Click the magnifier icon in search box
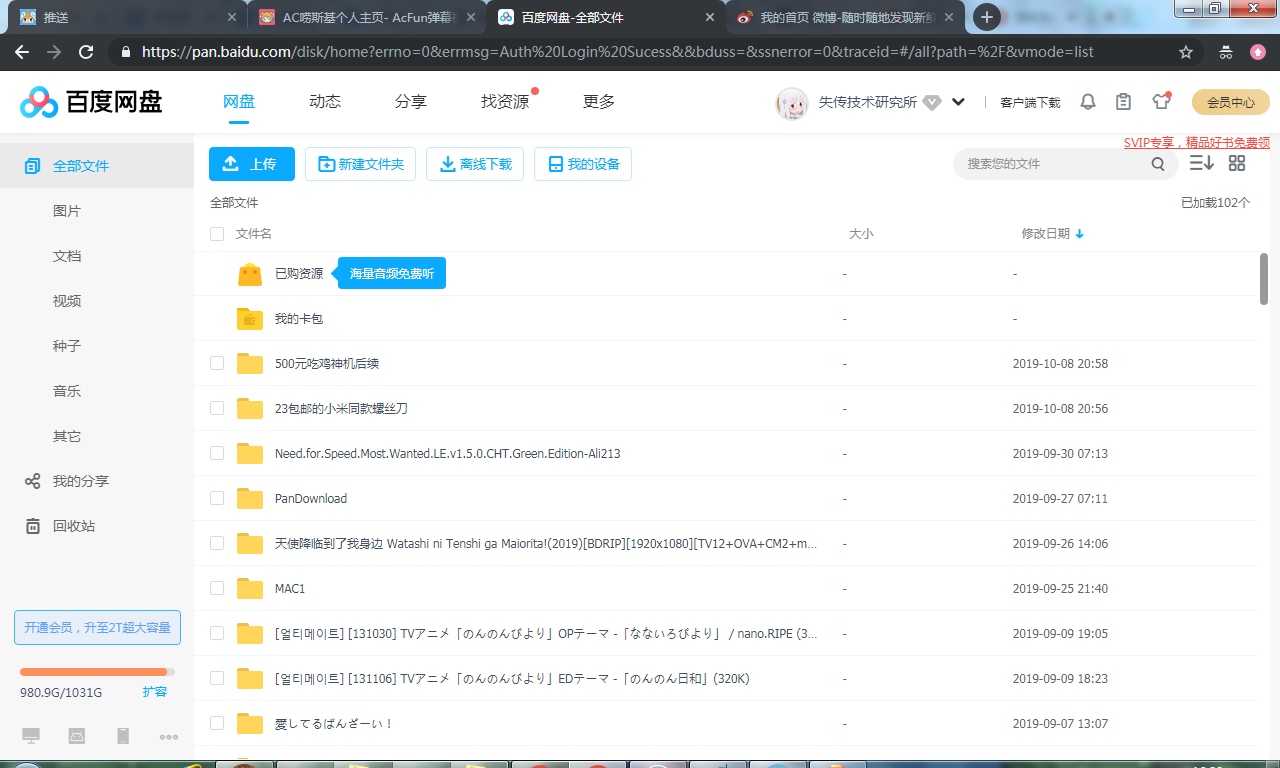This screenshot has width=1280, height=768. pos(1157,164)
